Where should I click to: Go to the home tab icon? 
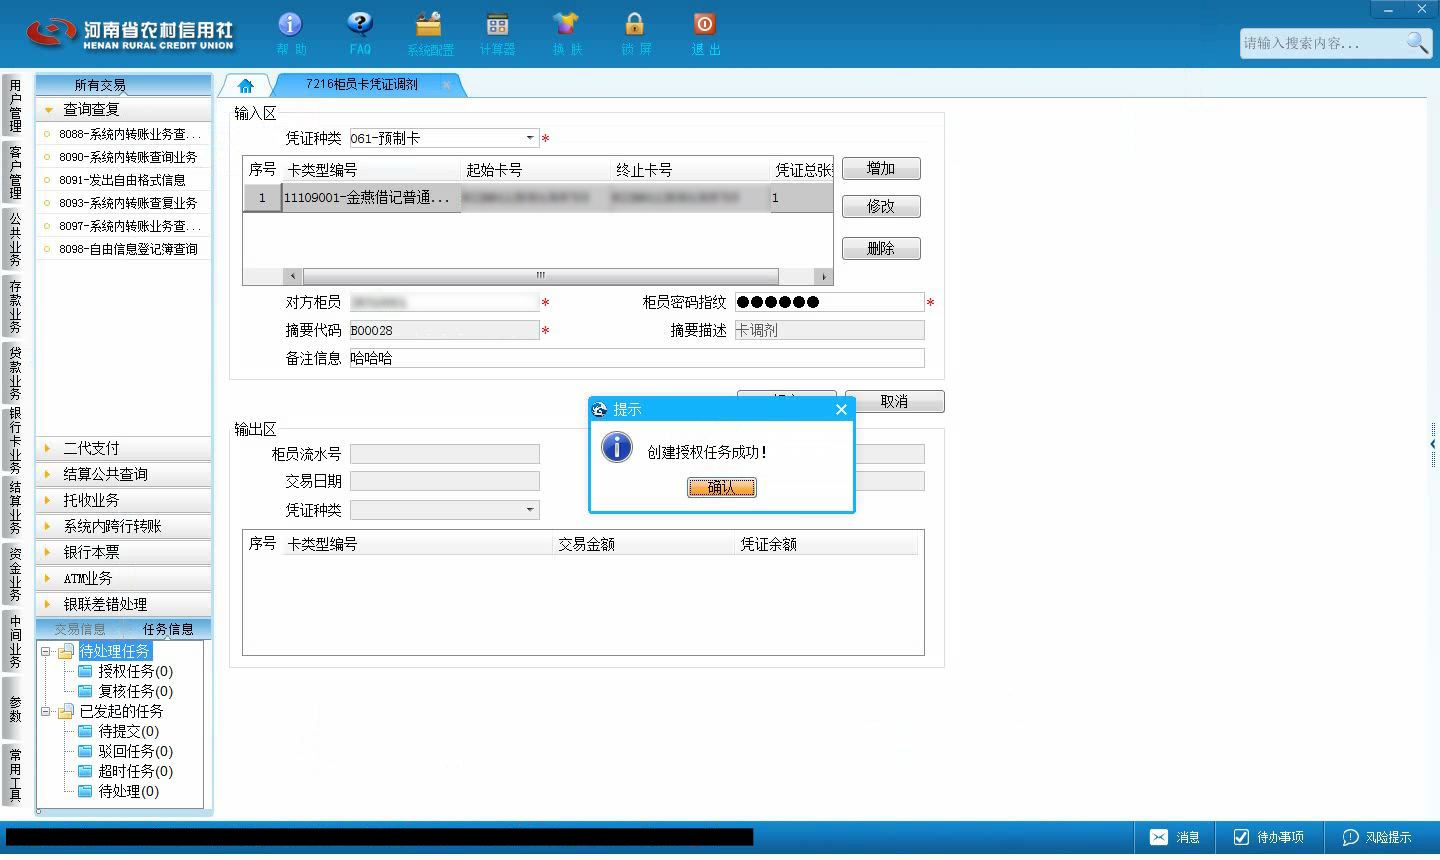click(x=245, y=86)
